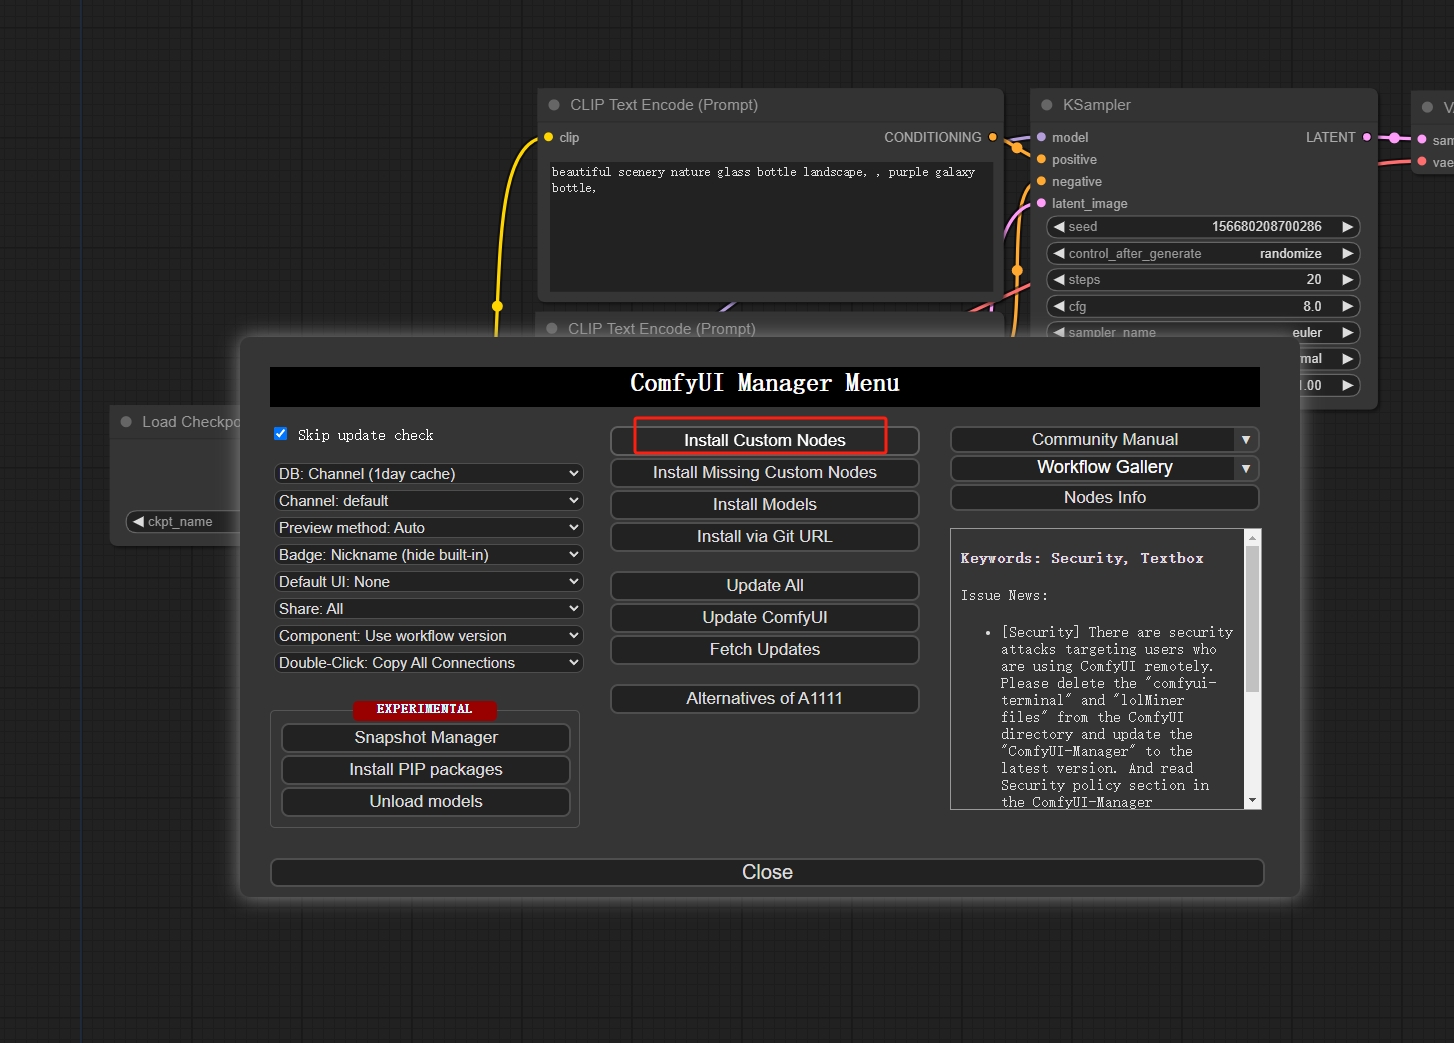Open the Workflow Gallery dropdown
Screen dimensions: 1454x1043
tap(1104, 468)
